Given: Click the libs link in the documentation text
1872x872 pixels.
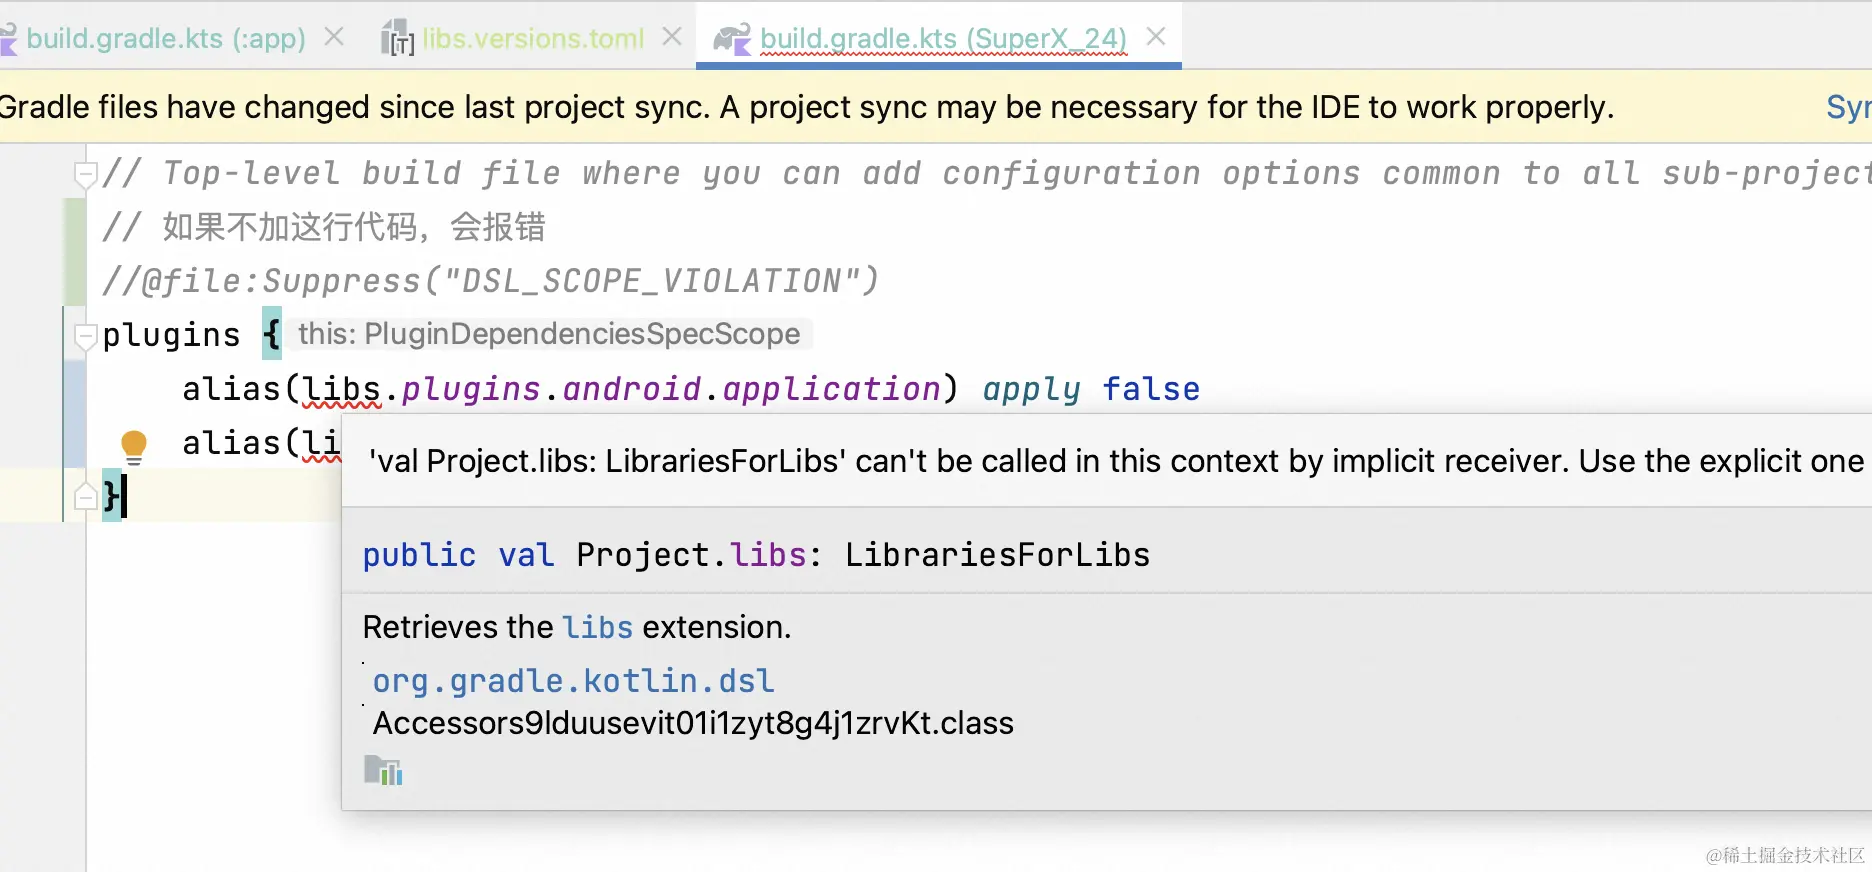Looking at the screenshot, I should tap(597, 628).
